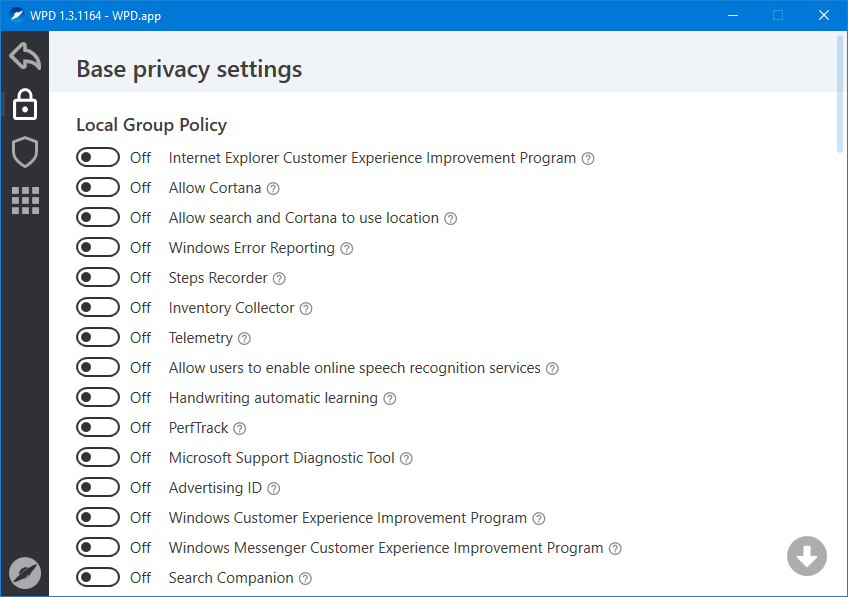Image resolution: width=848 pixels, height=597 pixels.
Task: Click the 'PerfTrack' label text
Action: 198,428
